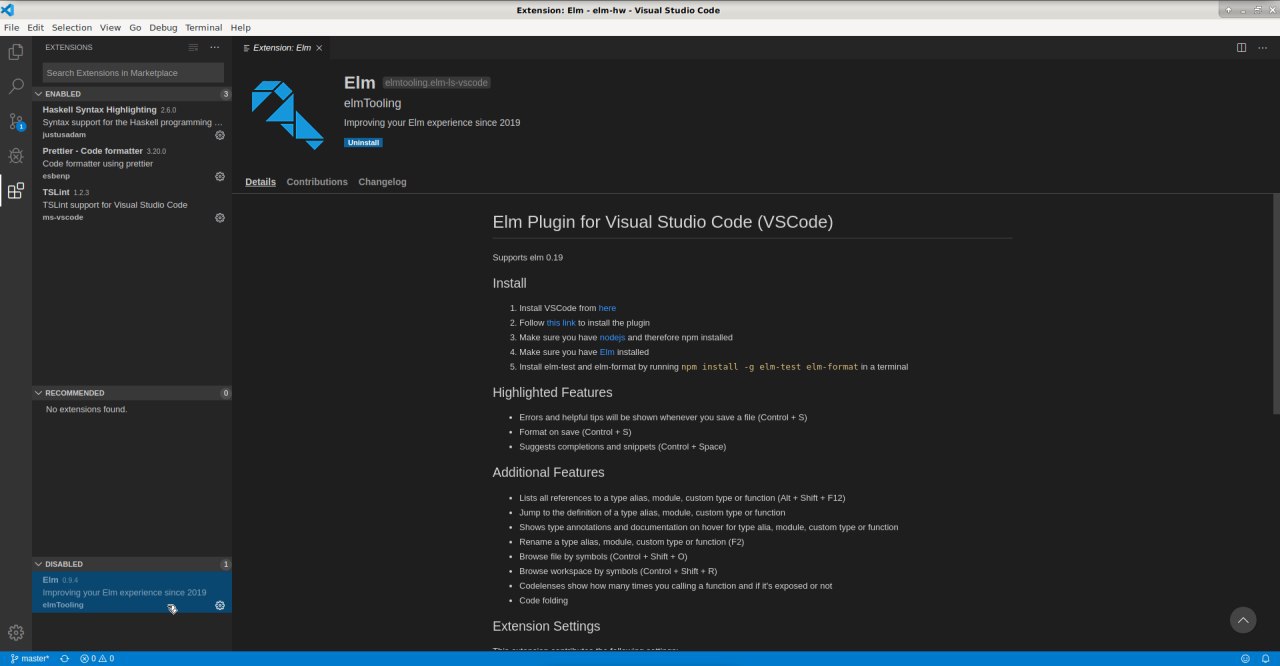Image resolution: width=1280 pixels, height=666 pixels.
Task: Follow the 'here' link to install VSCode
Action: pos(607,308)
